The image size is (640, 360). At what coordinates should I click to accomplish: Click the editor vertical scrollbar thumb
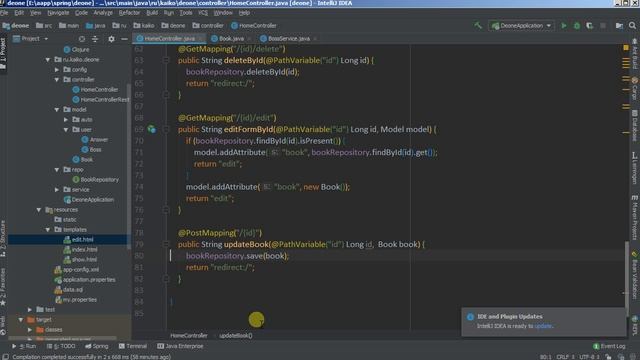coord(627,278)
